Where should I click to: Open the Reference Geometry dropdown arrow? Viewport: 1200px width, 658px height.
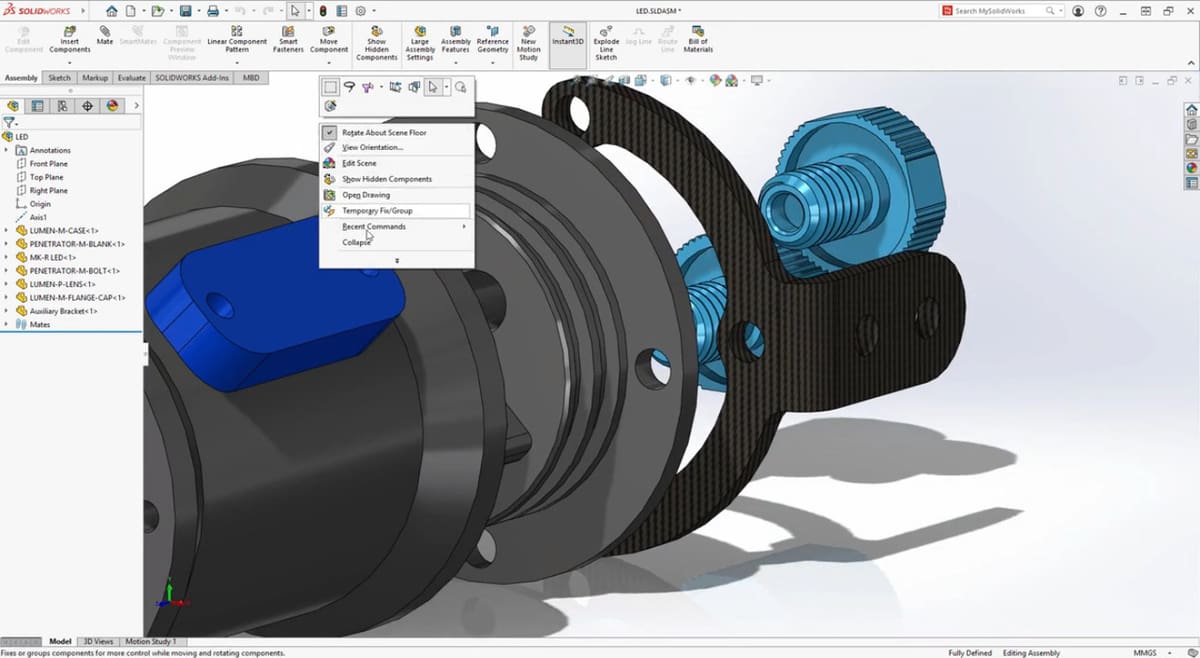[x=493, y=63]
